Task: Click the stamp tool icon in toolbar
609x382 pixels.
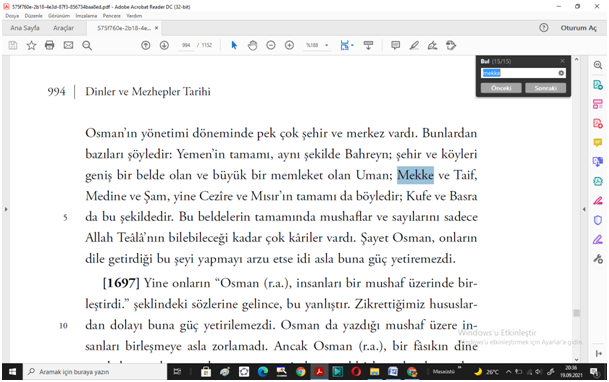Action: coord(451,45)
